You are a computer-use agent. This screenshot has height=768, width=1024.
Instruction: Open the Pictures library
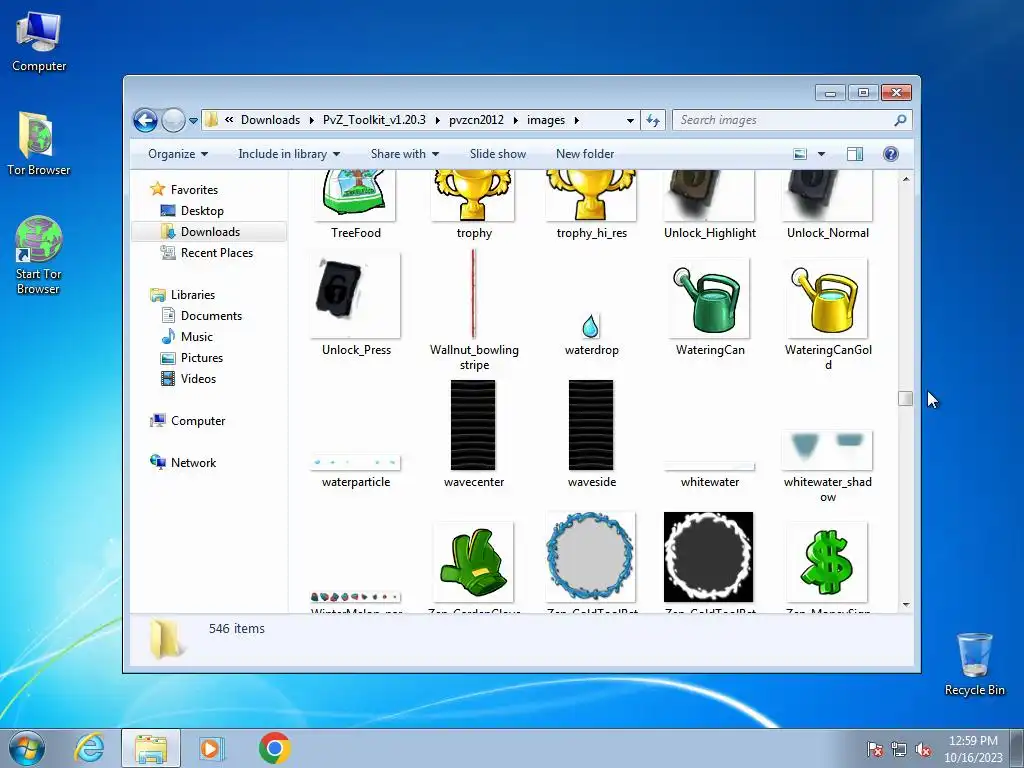pos(202,358)
